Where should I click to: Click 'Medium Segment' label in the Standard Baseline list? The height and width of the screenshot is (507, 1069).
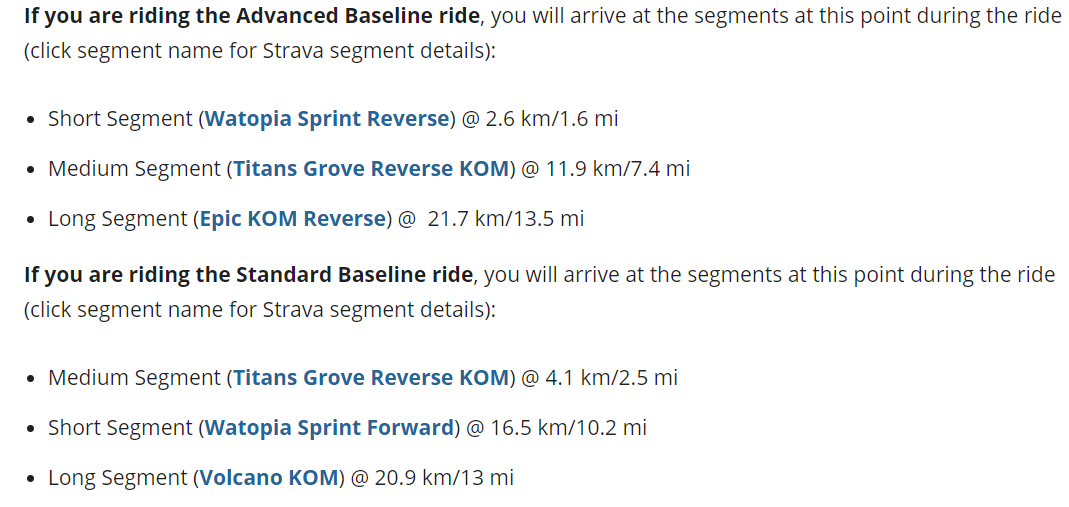(134, 377)
